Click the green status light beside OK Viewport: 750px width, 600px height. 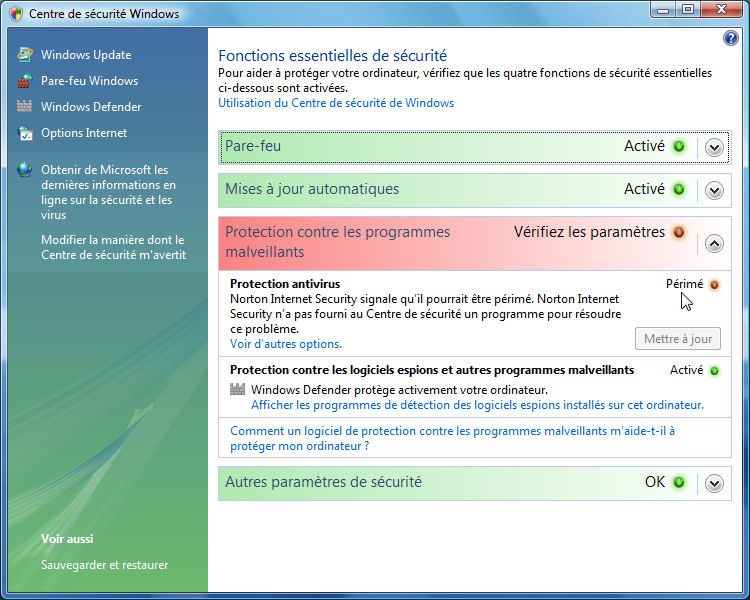(679, 482)
